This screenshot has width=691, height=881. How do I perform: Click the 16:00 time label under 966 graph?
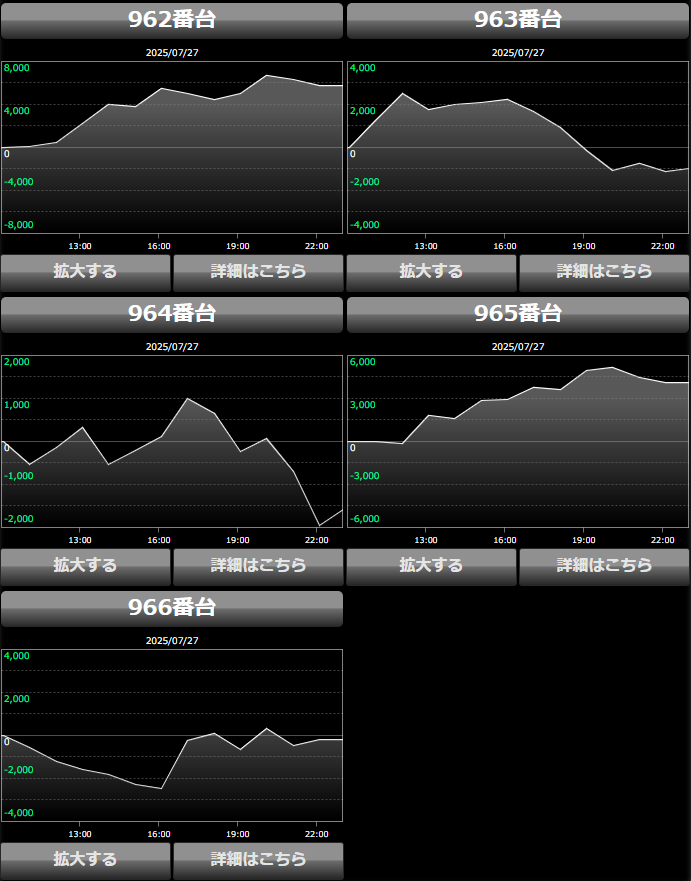tap(159, 834)
